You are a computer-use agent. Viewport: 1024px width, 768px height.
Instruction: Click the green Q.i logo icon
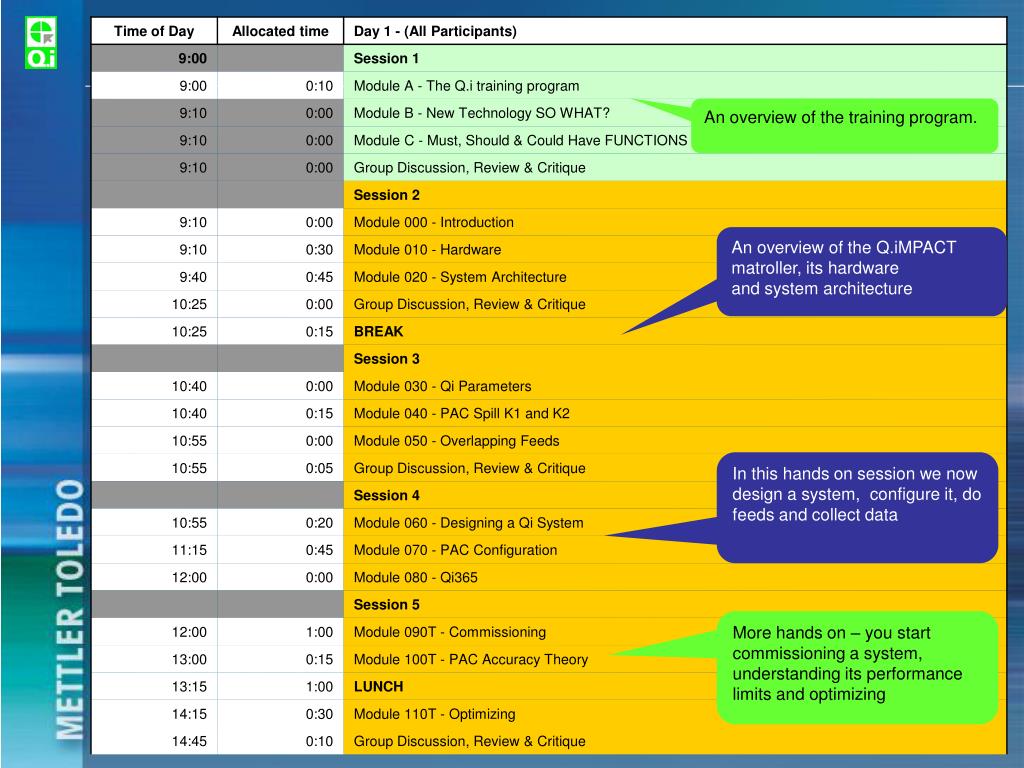click(x=41, y=43)
